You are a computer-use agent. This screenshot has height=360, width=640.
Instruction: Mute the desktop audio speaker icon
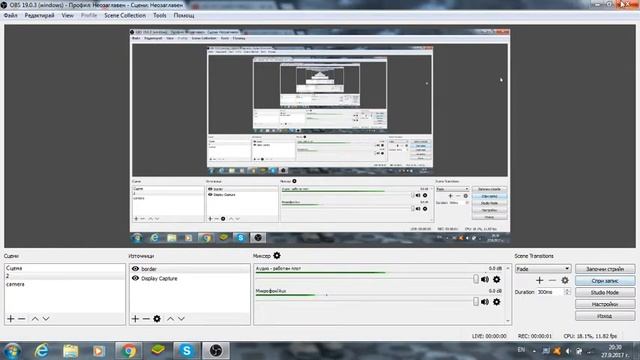tap(485, 279)
